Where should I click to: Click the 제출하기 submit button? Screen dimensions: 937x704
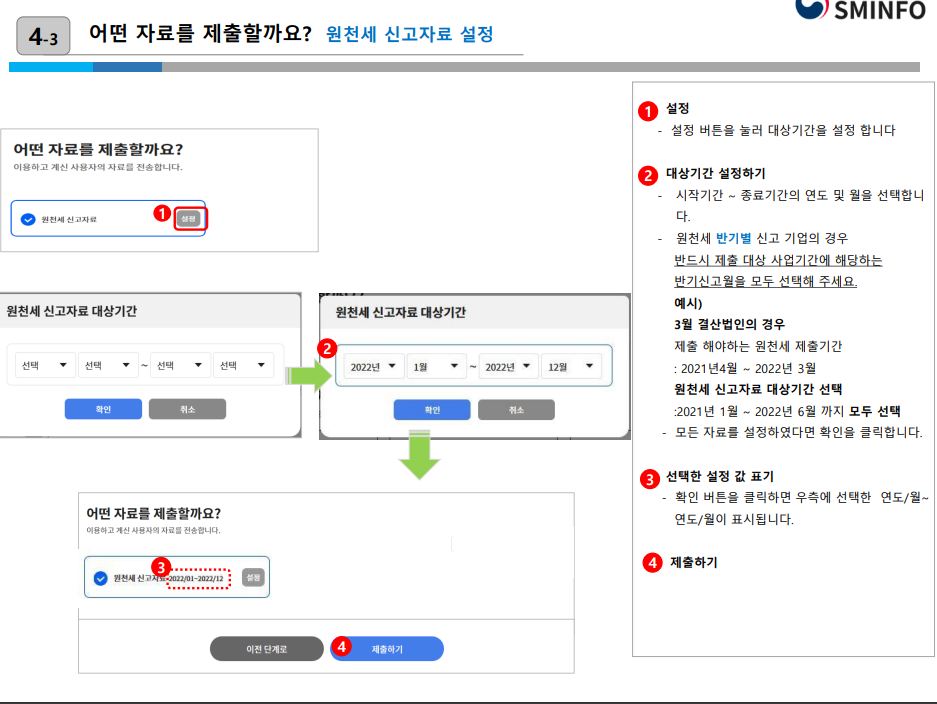(x=386, y=648)
